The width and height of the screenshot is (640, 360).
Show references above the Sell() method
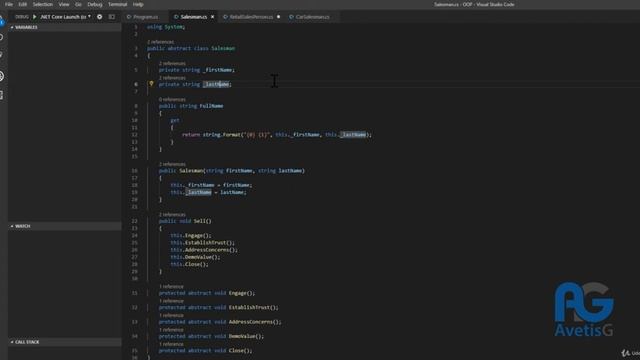172,214
